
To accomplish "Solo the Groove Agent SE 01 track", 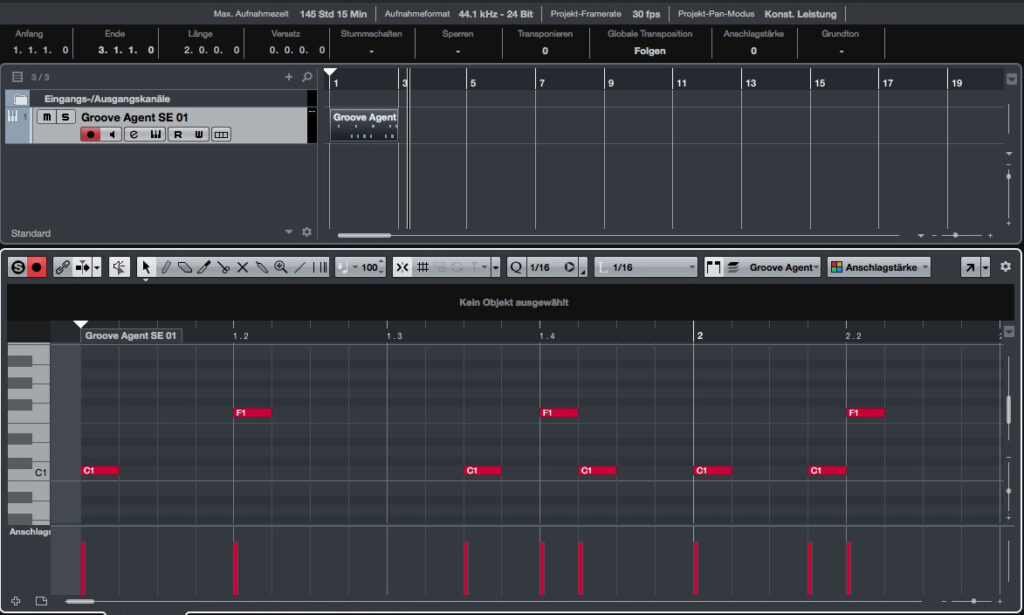I will [65, 117].
